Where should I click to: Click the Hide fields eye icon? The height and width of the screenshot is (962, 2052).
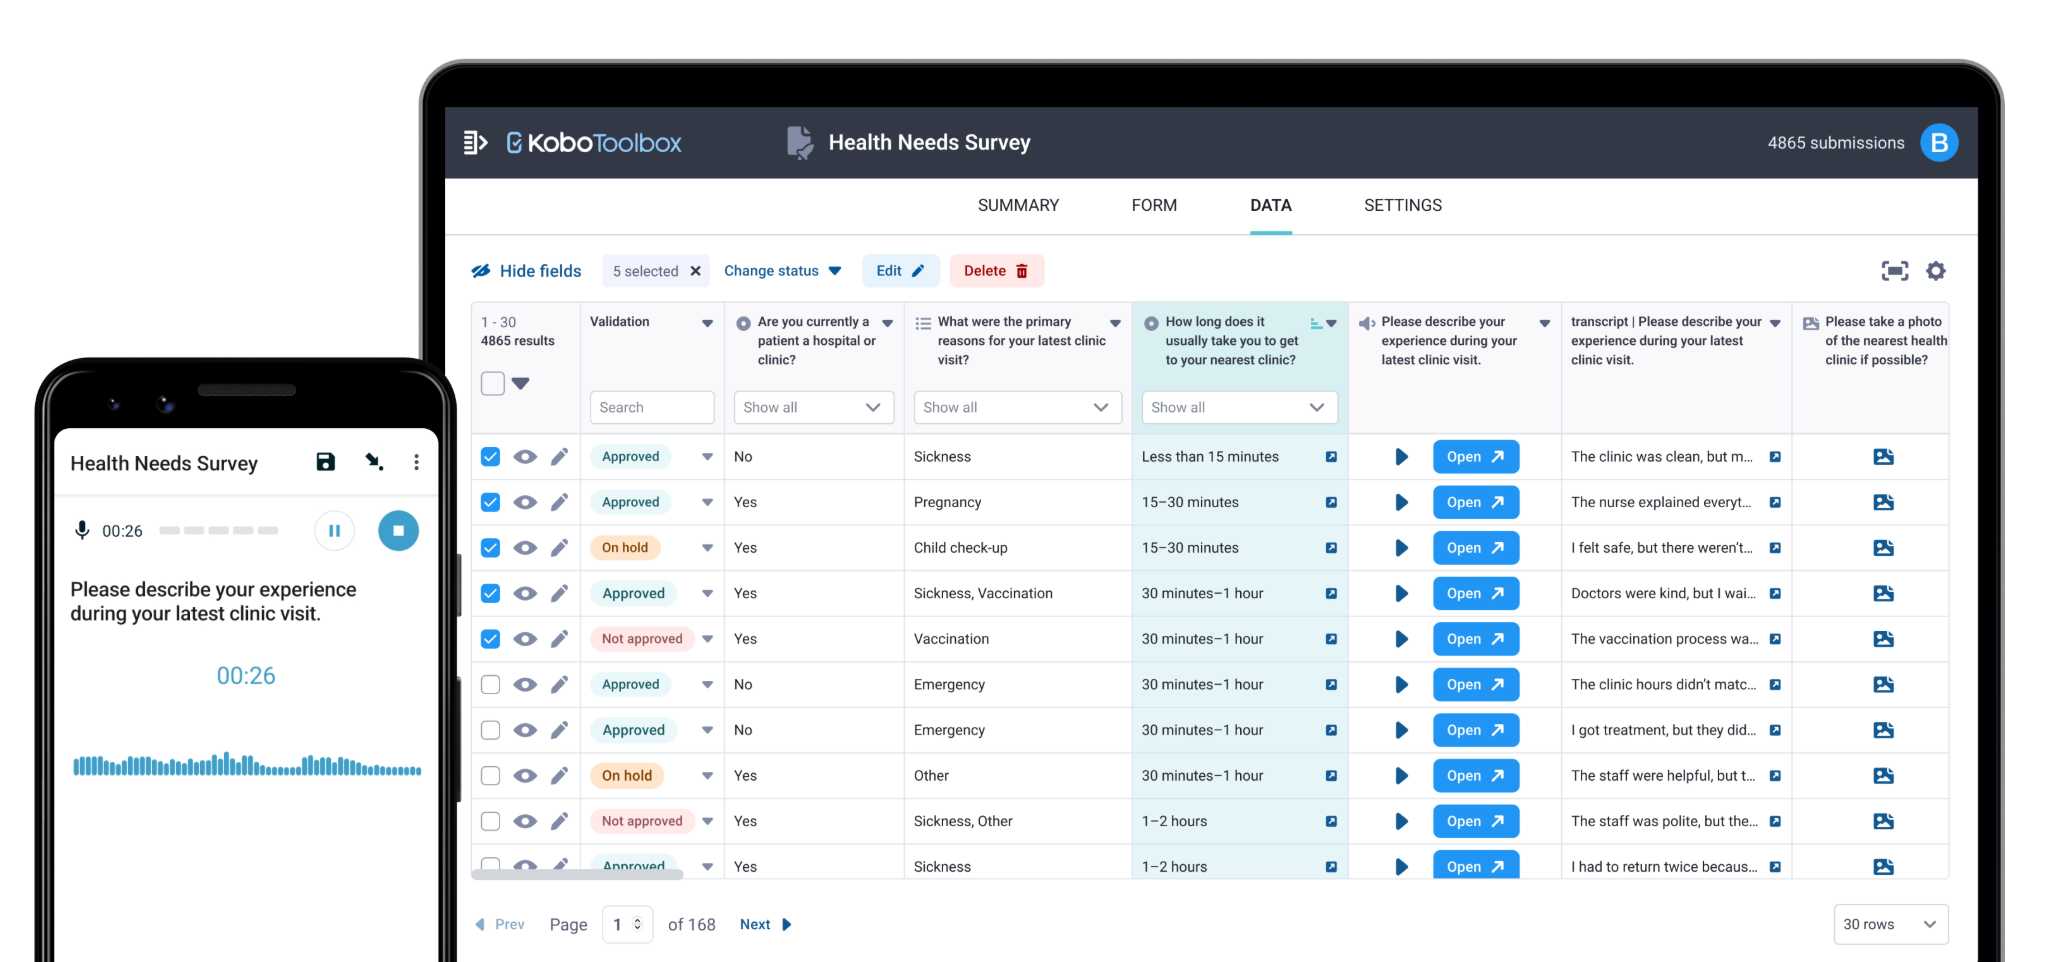(481, 271)
